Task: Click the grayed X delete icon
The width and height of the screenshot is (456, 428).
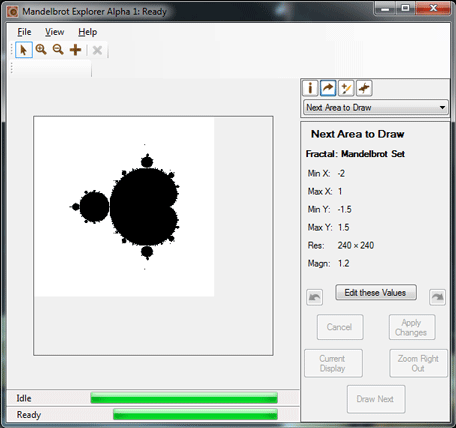Action: tap(97, 50)
